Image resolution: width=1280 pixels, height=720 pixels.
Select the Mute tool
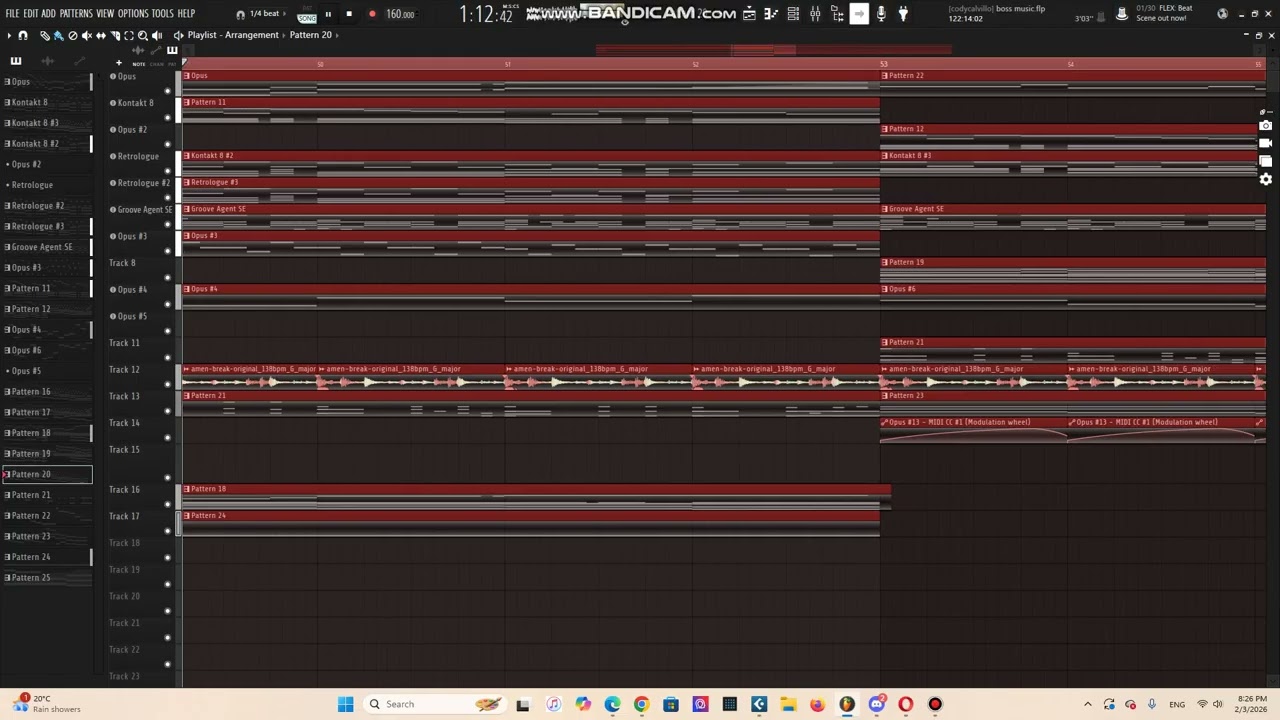[87, 35]
